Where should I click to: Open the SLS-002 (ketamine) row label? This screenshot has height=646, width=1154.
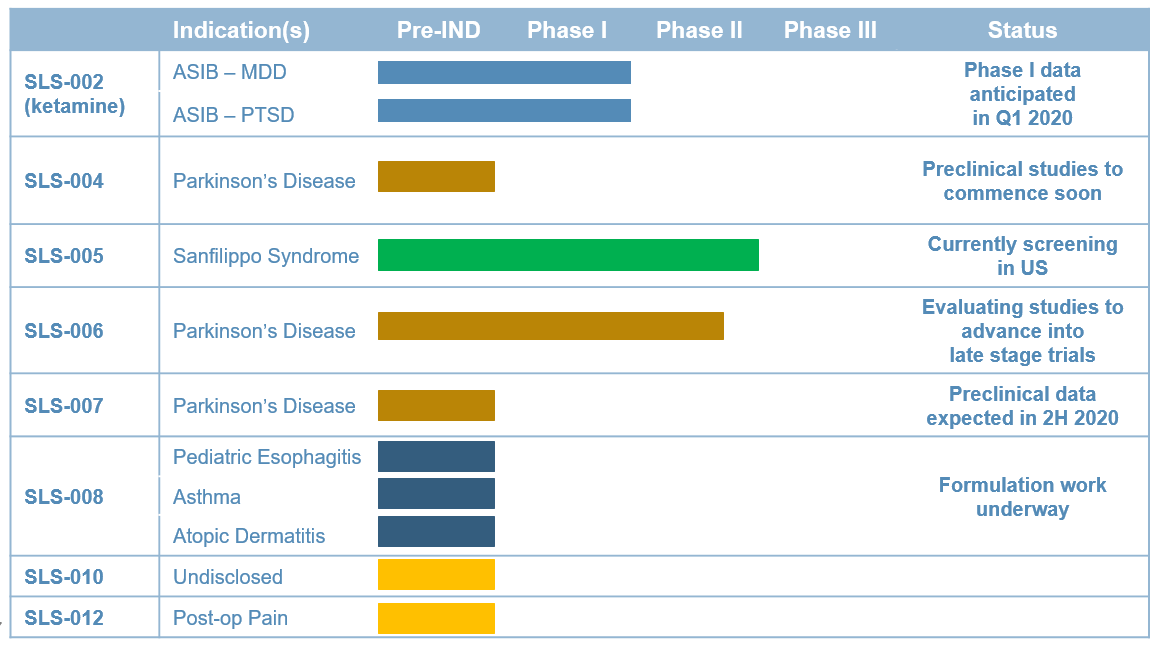point(74,93)
